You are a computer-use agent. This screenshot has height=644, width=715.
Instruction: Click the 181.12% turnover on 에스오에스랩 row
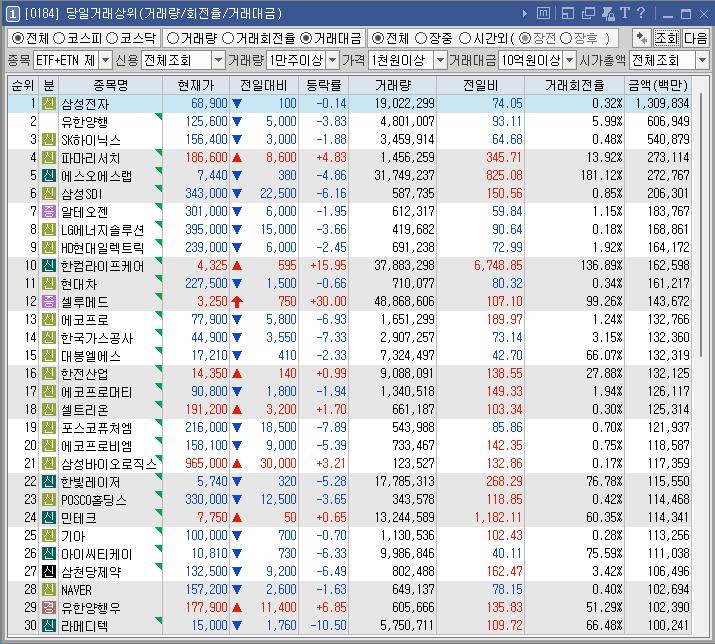[x=601, y=176]
